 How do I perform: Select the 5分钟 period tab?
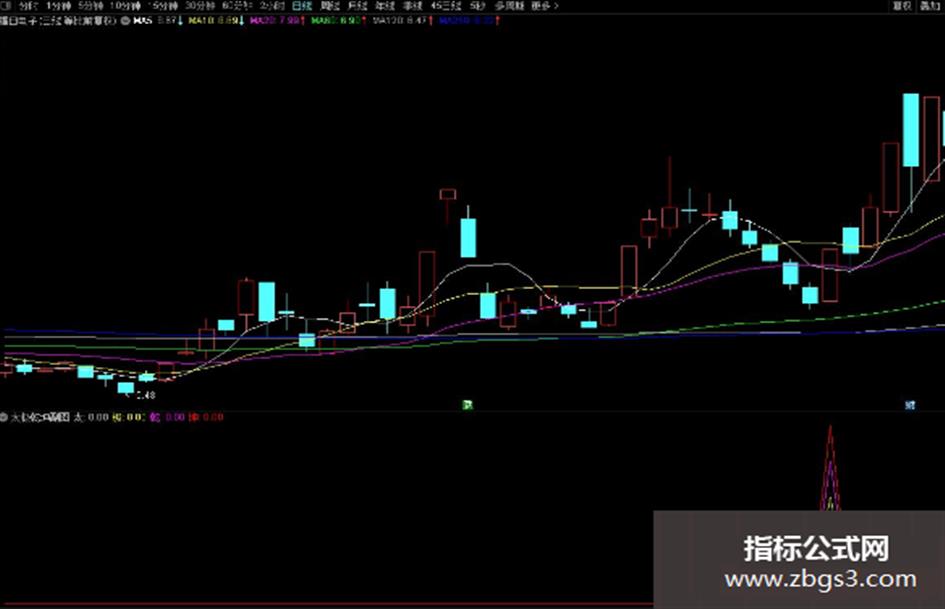90,6
